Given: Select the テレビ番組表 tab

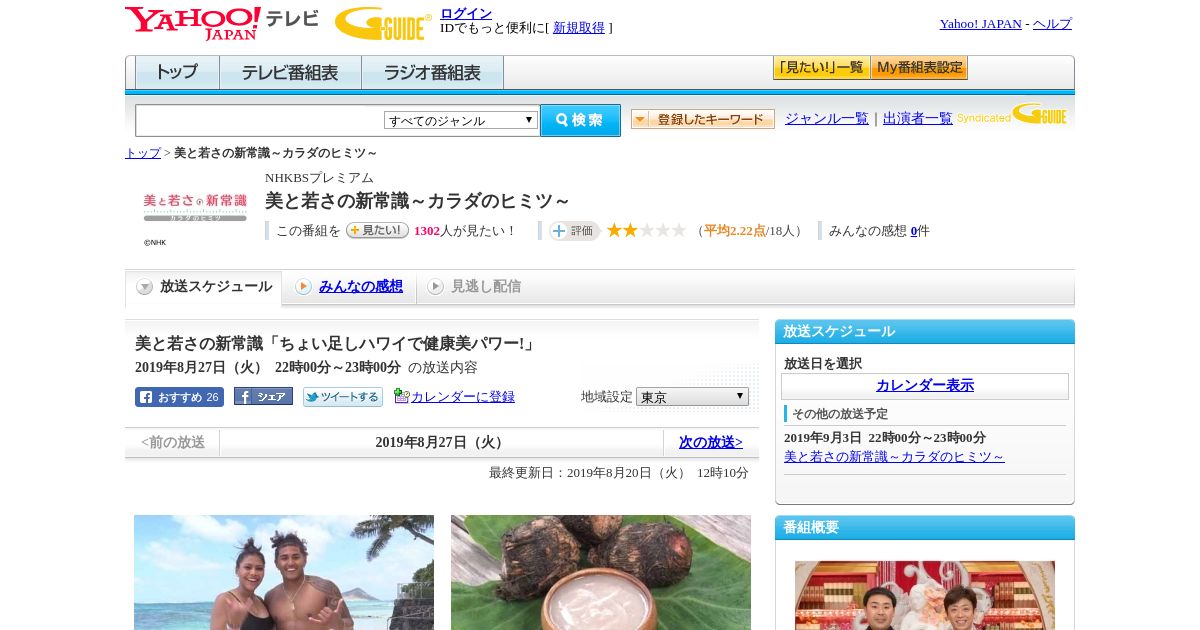Looking at the screenshot, I should click(290, 73).
